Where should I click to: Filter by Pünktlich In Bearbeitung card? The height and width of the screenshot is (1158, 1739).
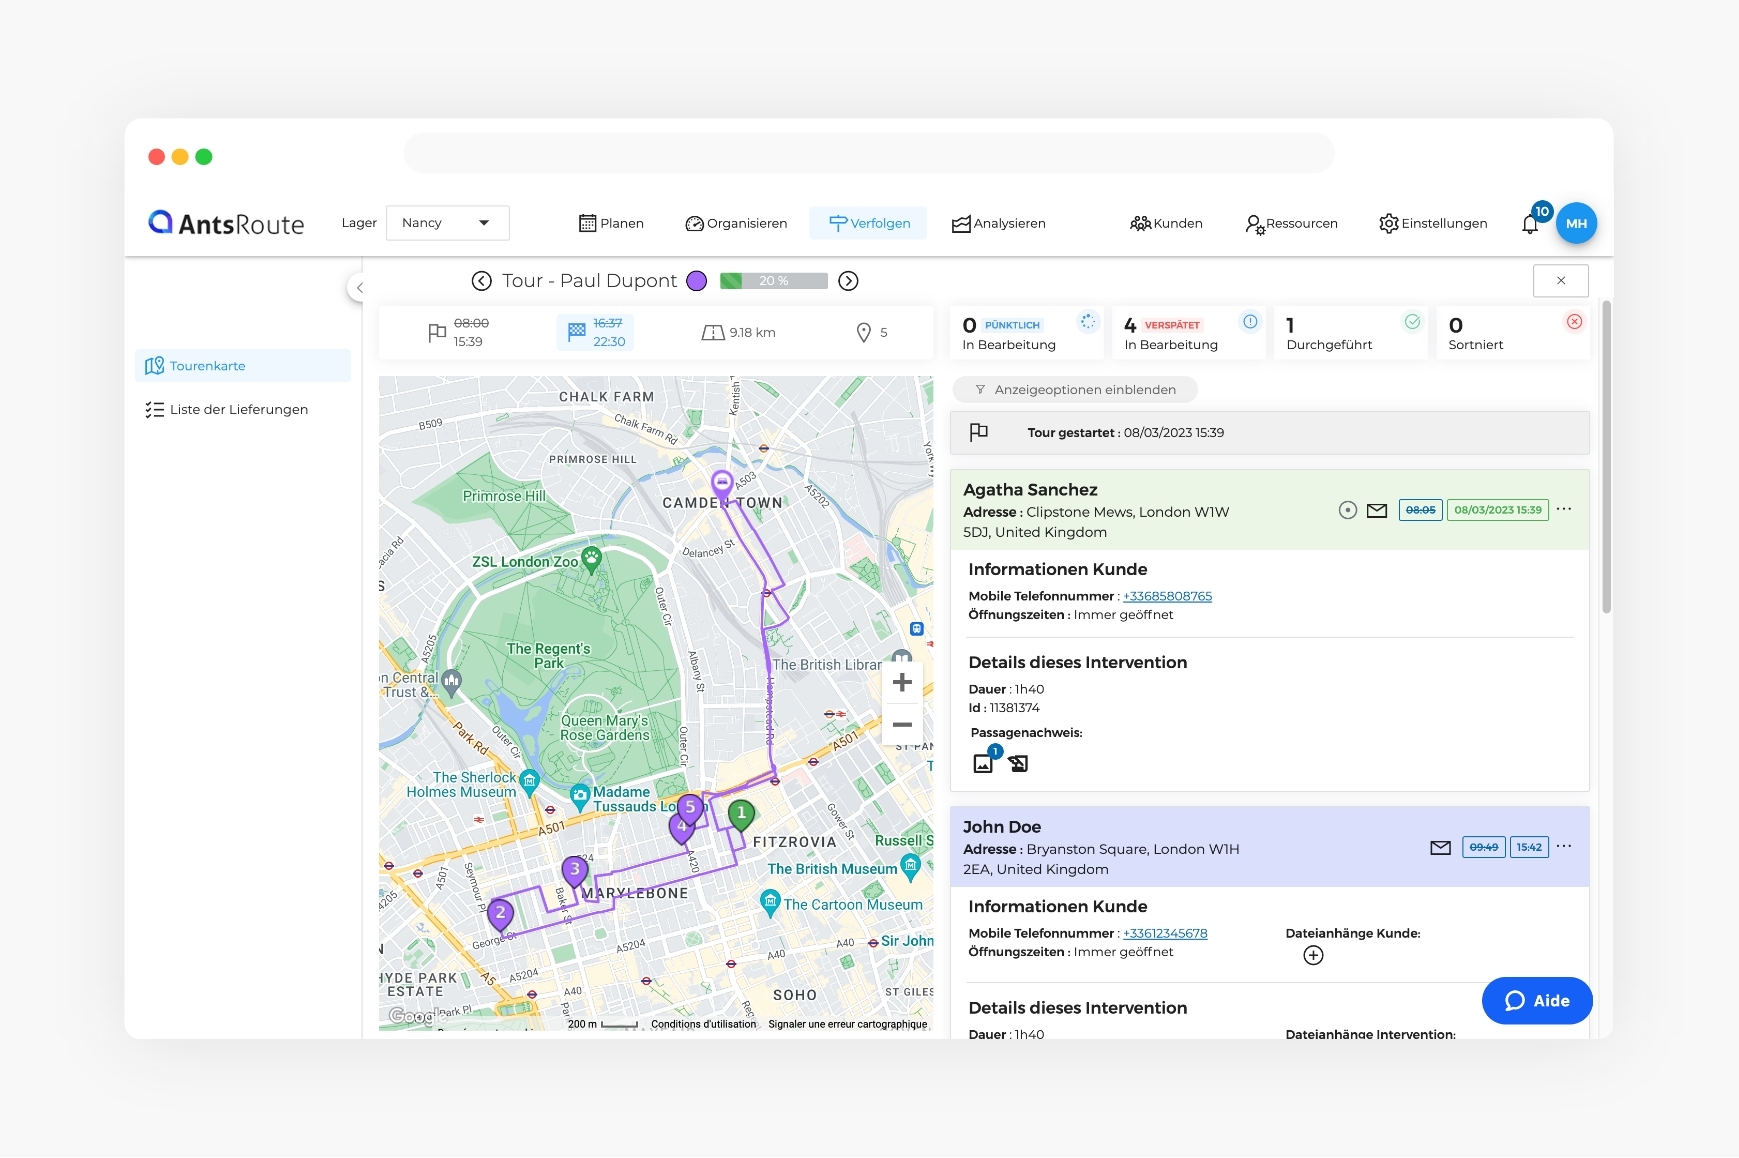(1027, 333)
